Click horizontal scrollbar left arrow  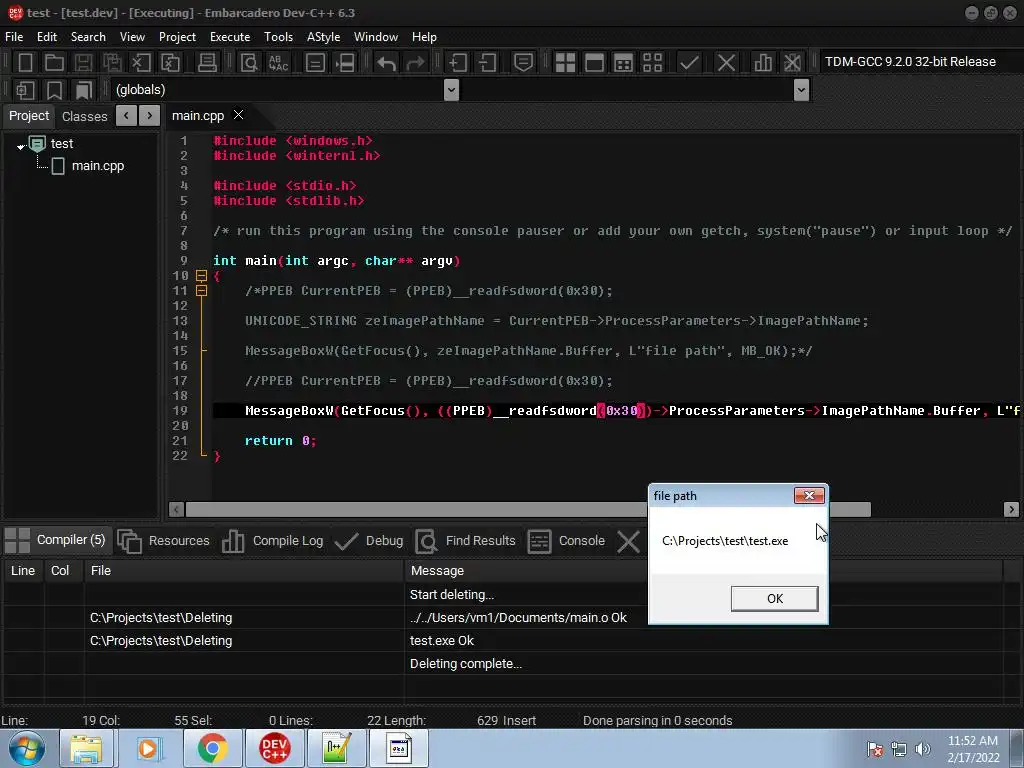(176, 509)
